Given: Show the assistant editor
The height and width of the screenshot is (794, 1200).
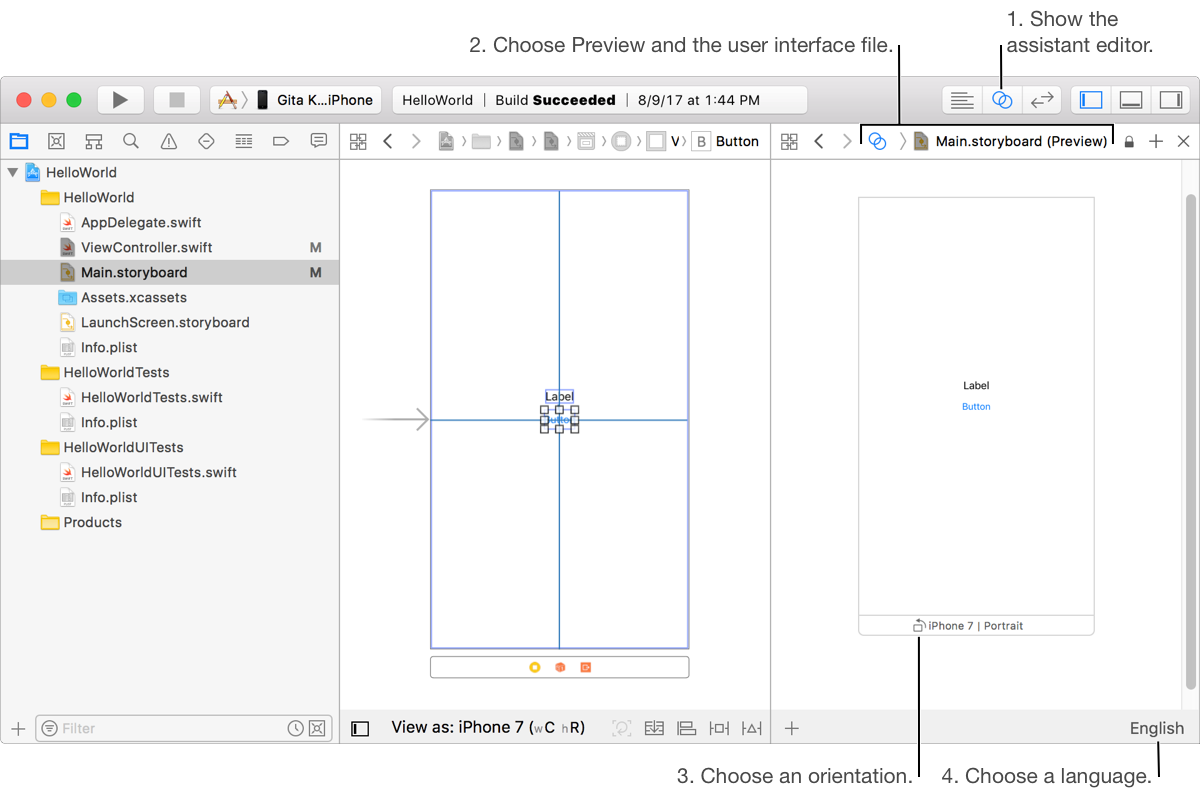Looking at the screenshot, I should pyautogui.click(x=1002, y=100).
